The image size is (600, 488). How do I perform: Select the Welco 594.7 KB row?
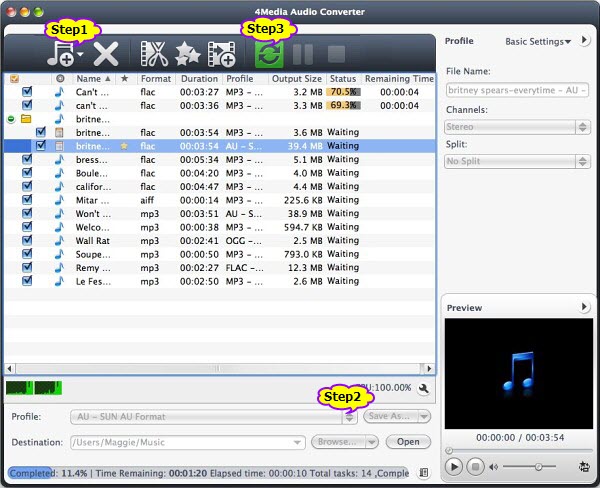tap(220, 227)
